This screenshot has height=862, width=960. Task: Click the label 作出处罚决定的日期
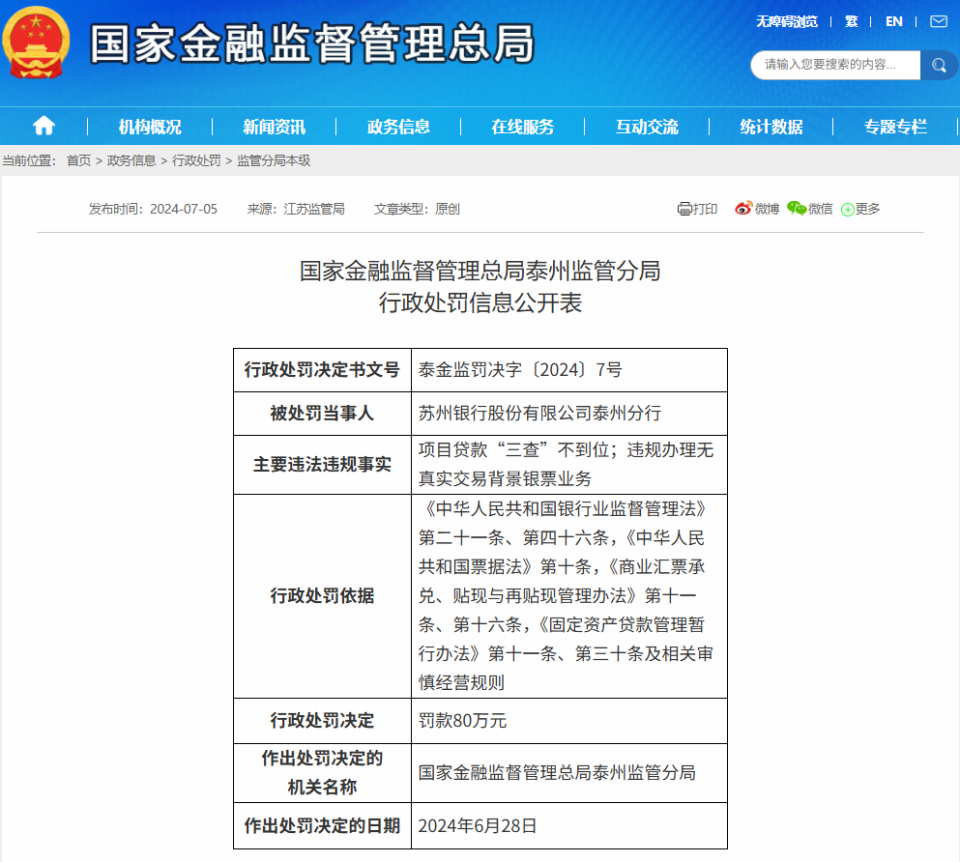coord(322,826)
